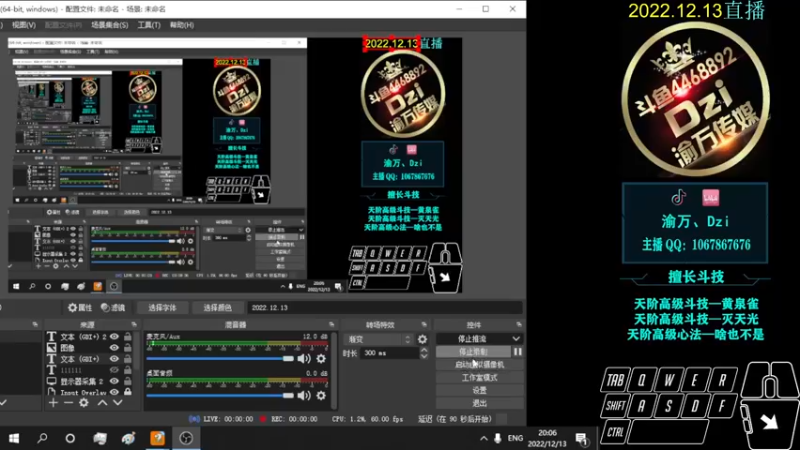The image size is (800, 450).
Task: Select 文本 (GDI+) source row without number
Action: tap(82, 359)
